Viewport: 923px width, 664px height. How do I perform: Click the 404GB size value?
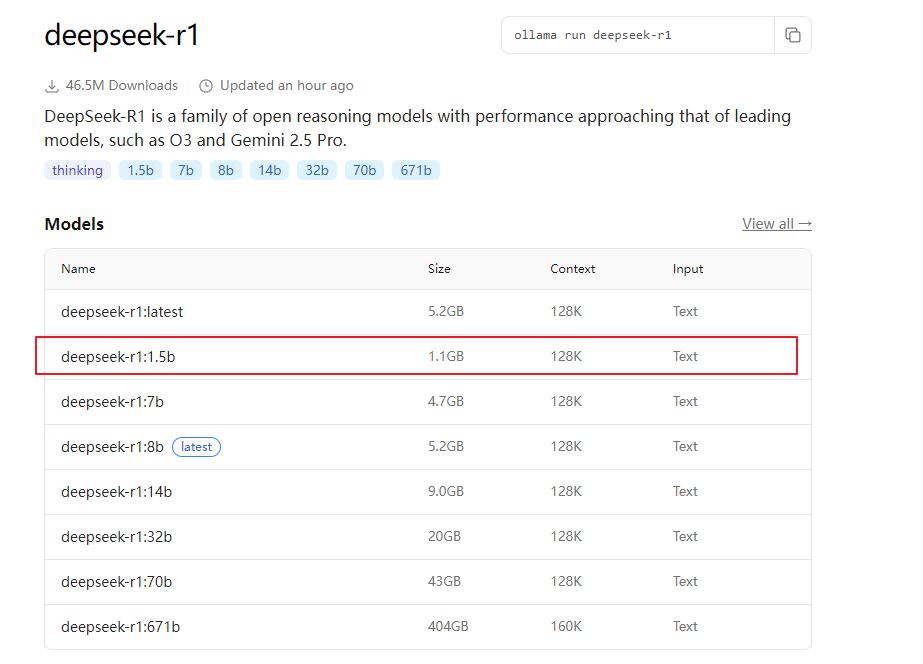(x=448, y=626)
